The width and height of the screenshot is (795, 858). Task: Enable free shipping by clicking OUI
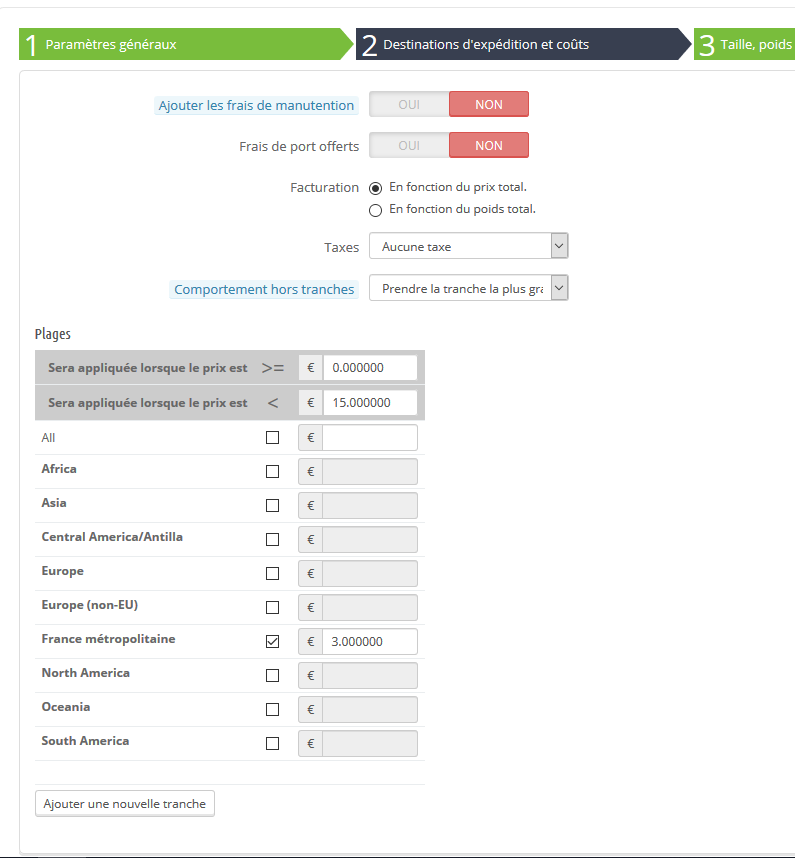[409, 146]
